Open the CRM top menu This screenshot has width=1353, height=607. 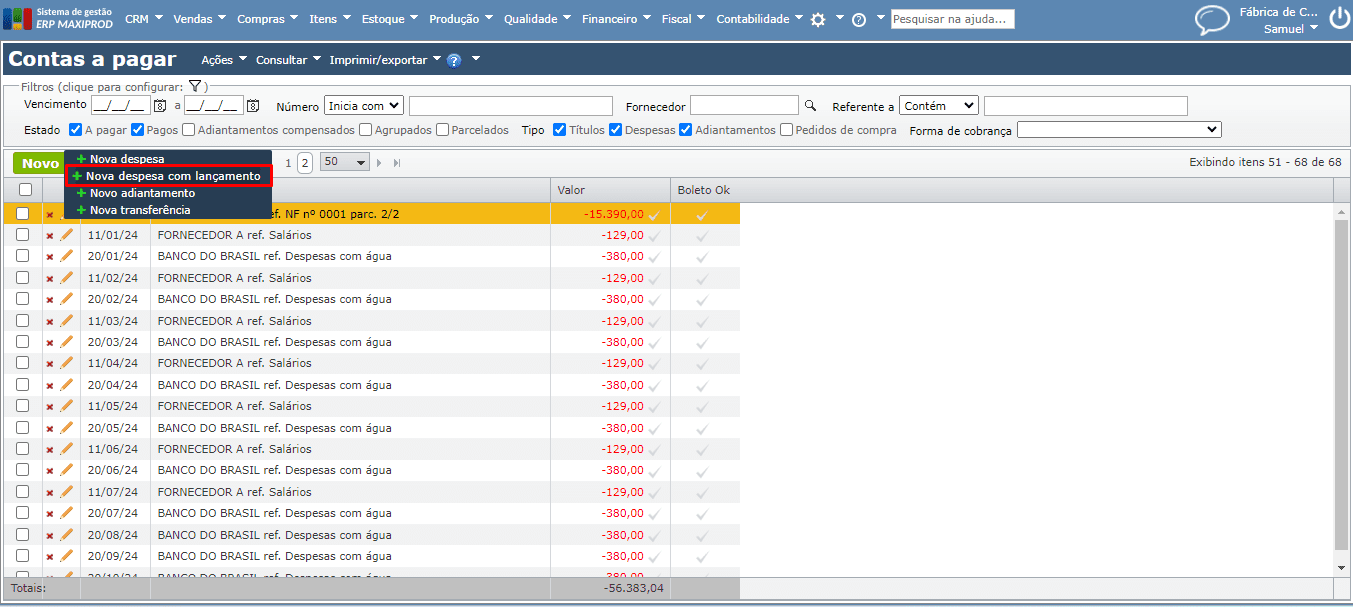(143, 19)
